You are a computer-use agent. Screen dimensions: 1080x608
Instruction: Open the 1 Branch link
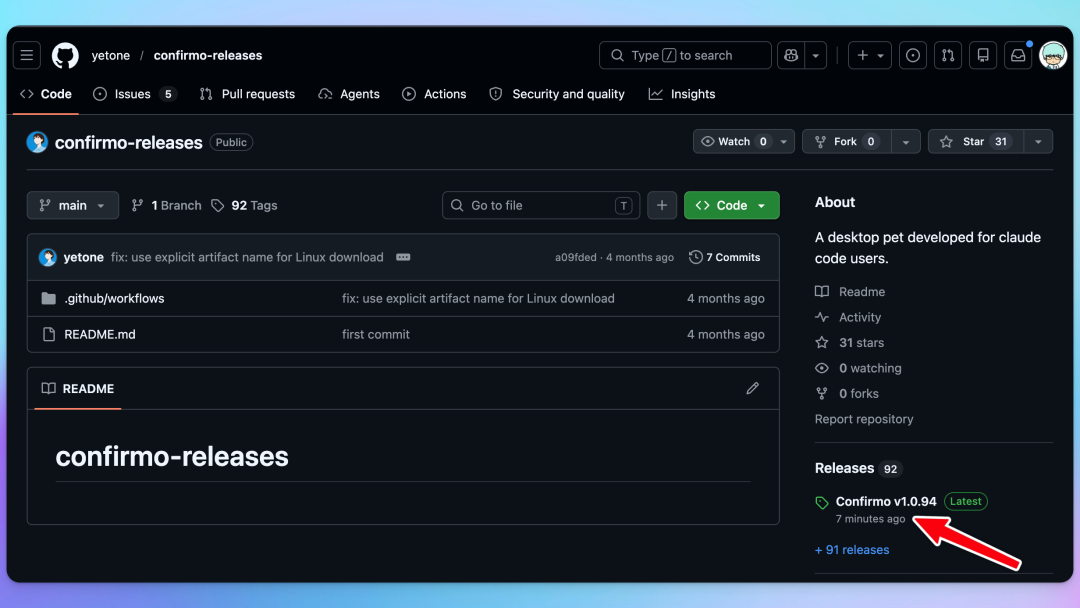click(167, 205)
